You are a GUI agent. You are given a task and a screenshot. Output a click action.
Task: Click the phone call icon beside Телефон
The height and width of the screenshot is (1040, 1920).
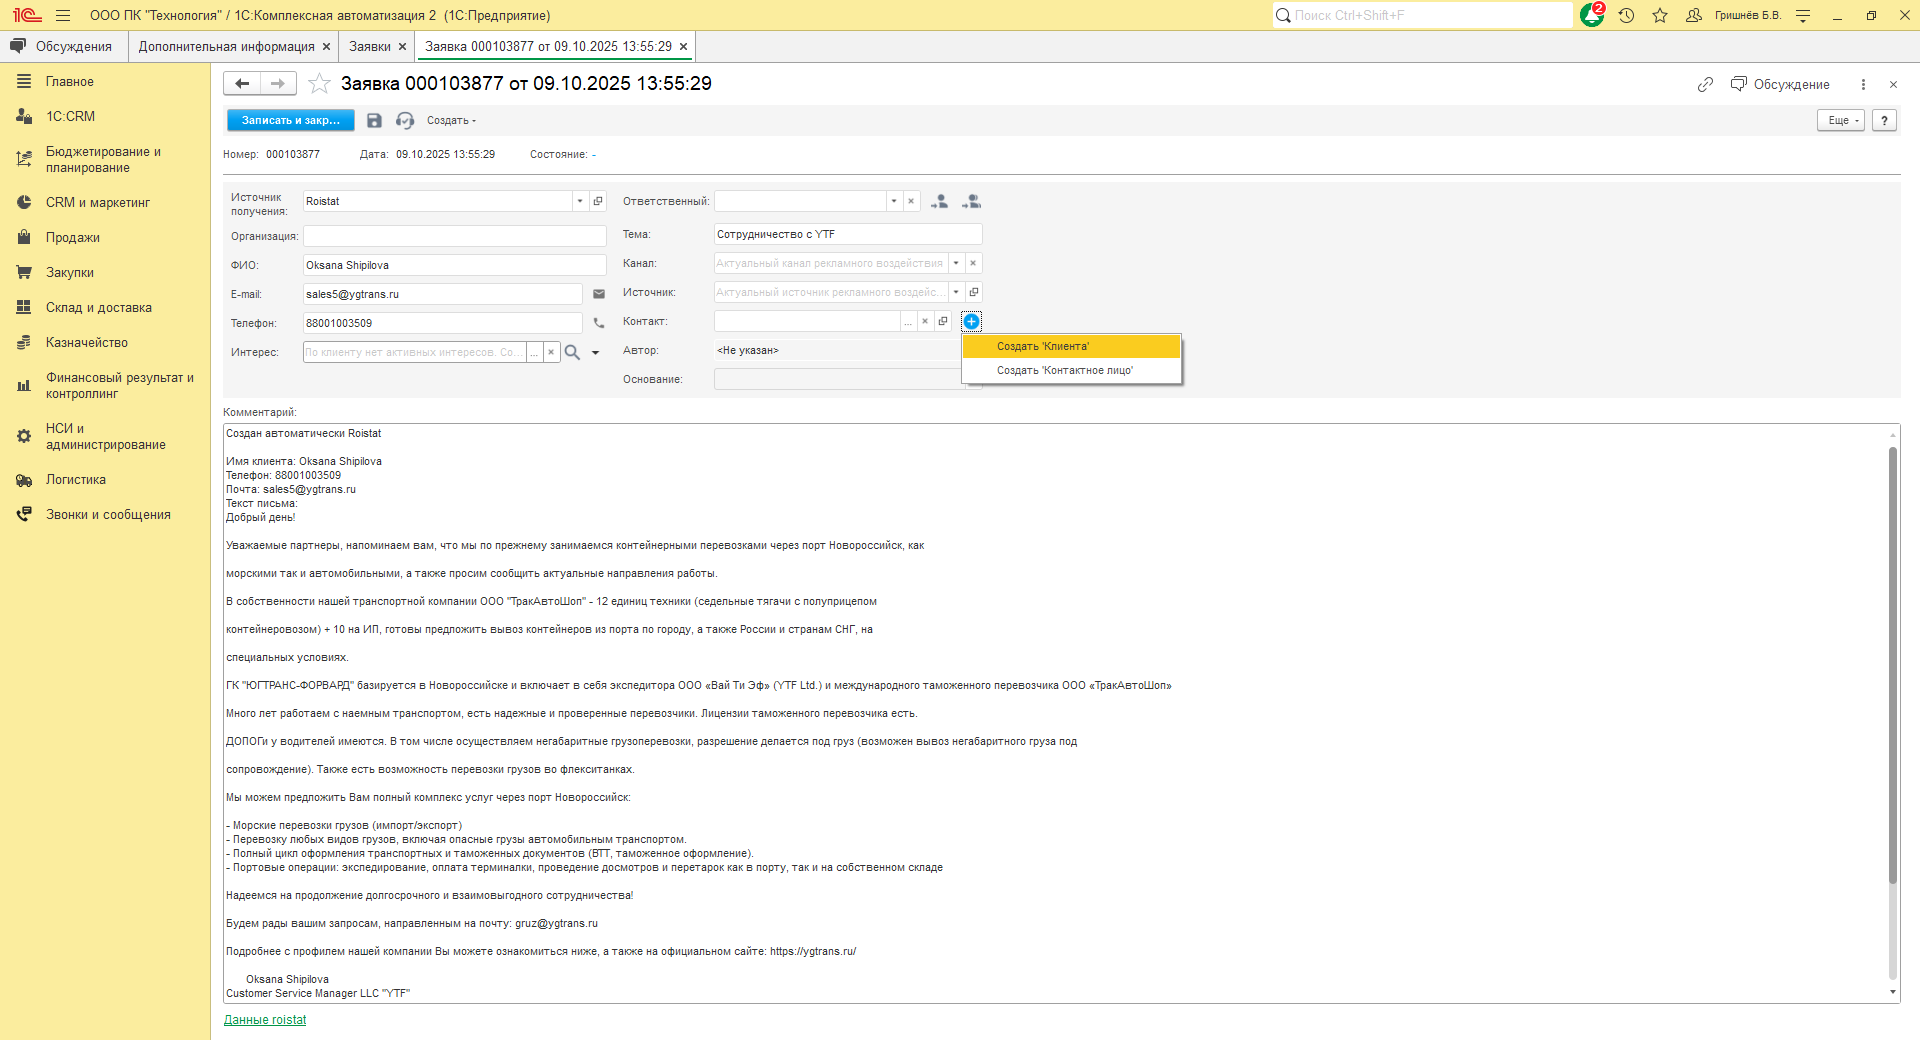click(599, 323)
